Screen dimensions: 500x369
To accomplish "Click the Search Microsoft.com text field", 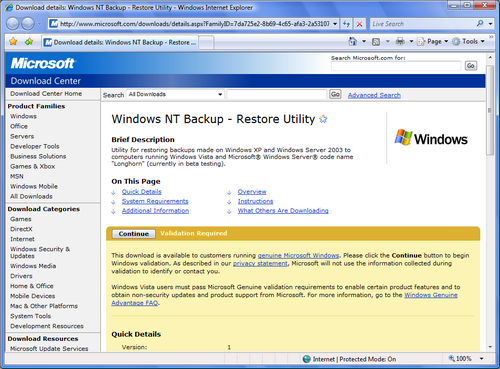I will pos(396,66).
